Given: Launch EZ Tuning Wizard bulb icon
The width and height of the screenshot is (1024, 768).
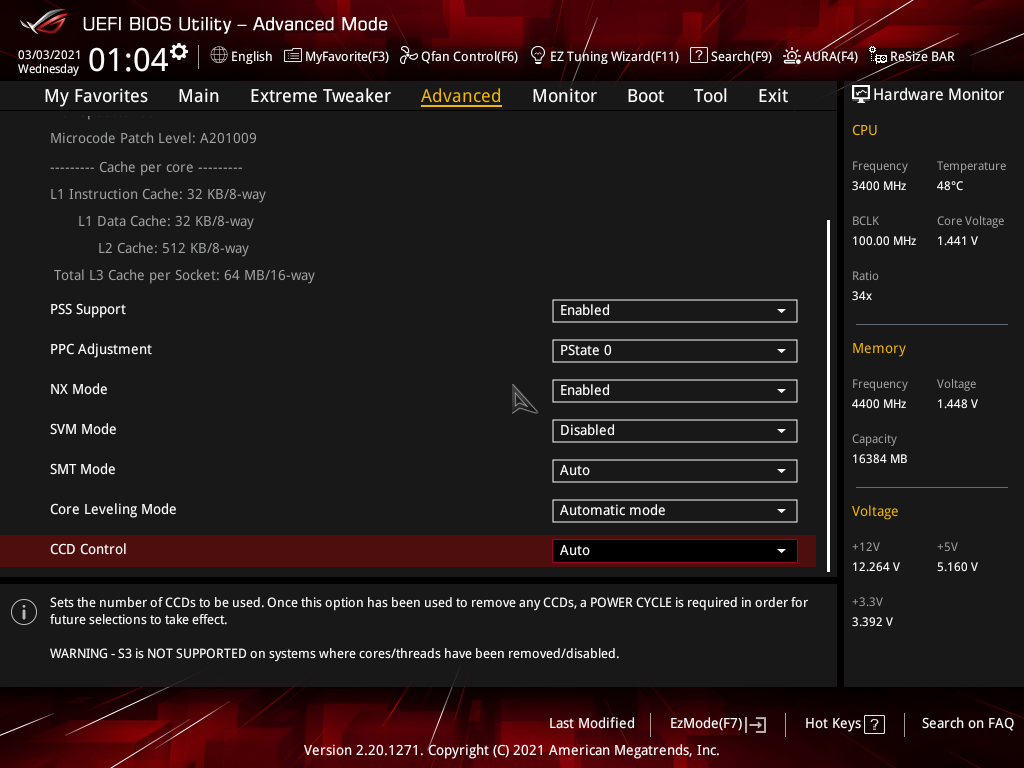Looking at the screenshot, I should pos(537,56).
